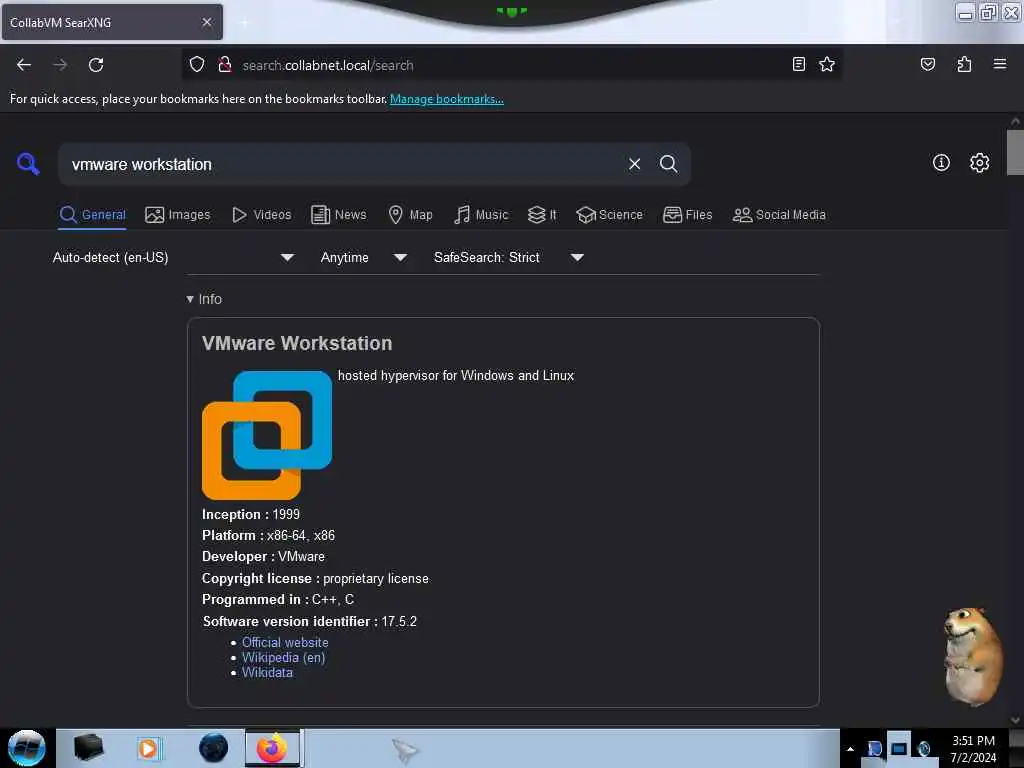Open the Wikidata link
Screen dimensions: 1024x768
(x=267, y=673)
